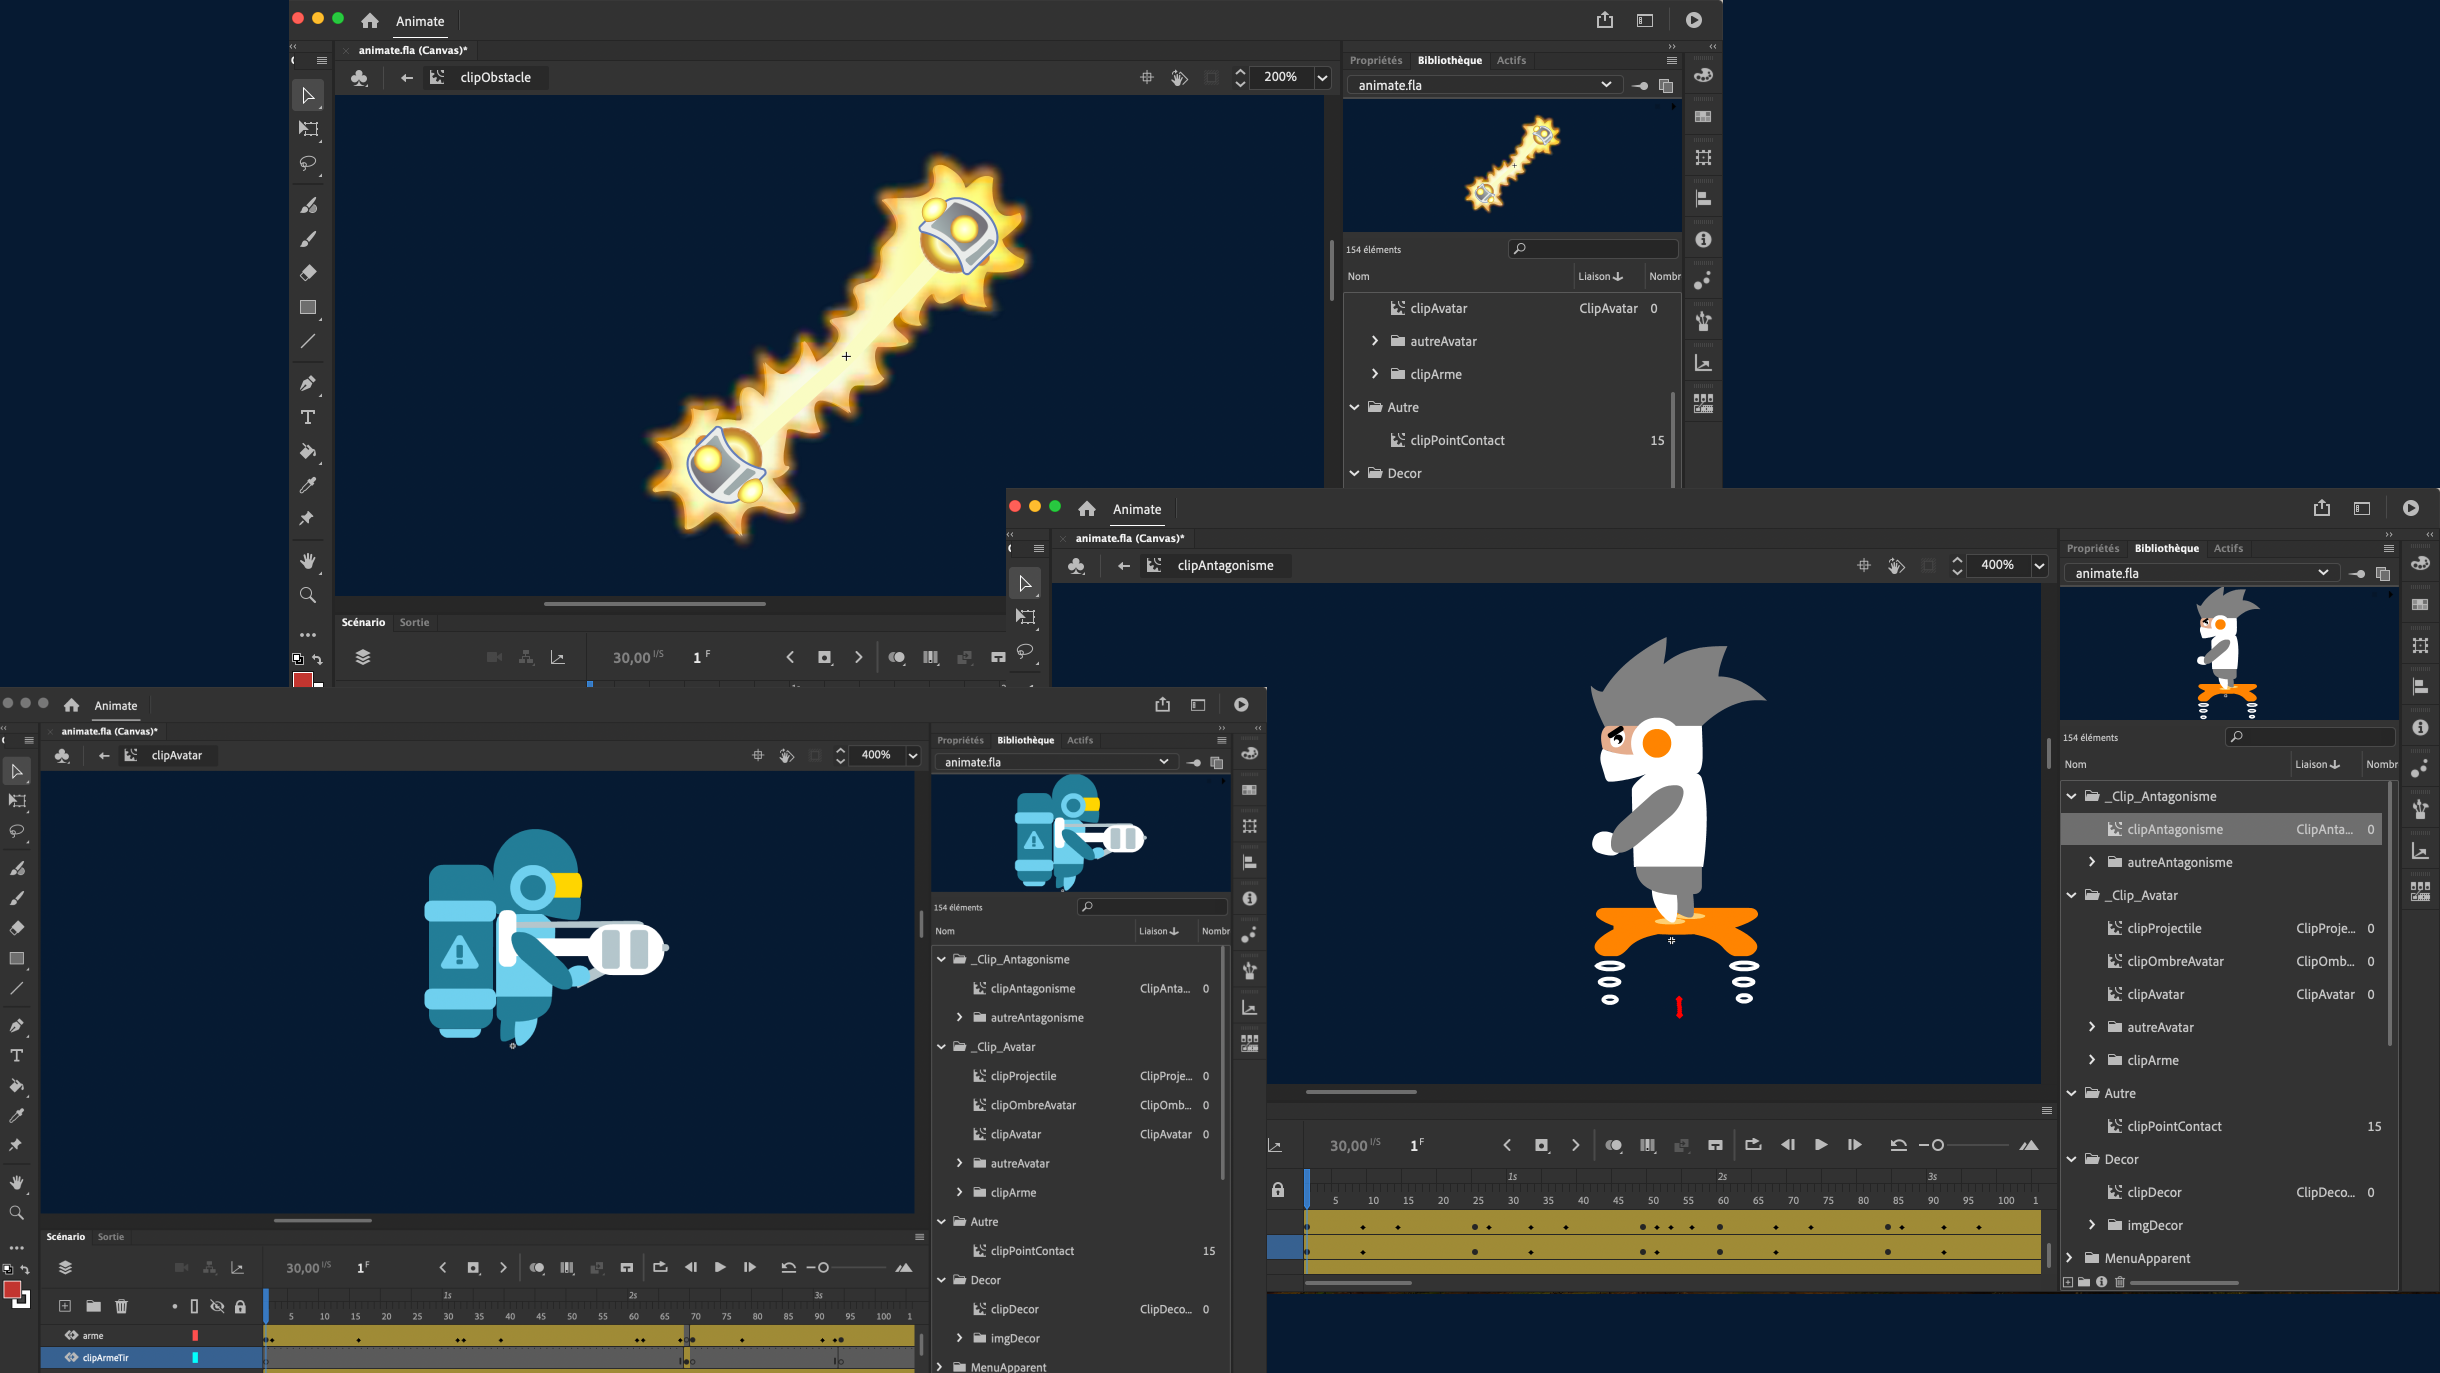This screenshot has width=2440, height=1373.
Task: Click the Play button in clipAvatar timeline
Action: click(720, 1267)
